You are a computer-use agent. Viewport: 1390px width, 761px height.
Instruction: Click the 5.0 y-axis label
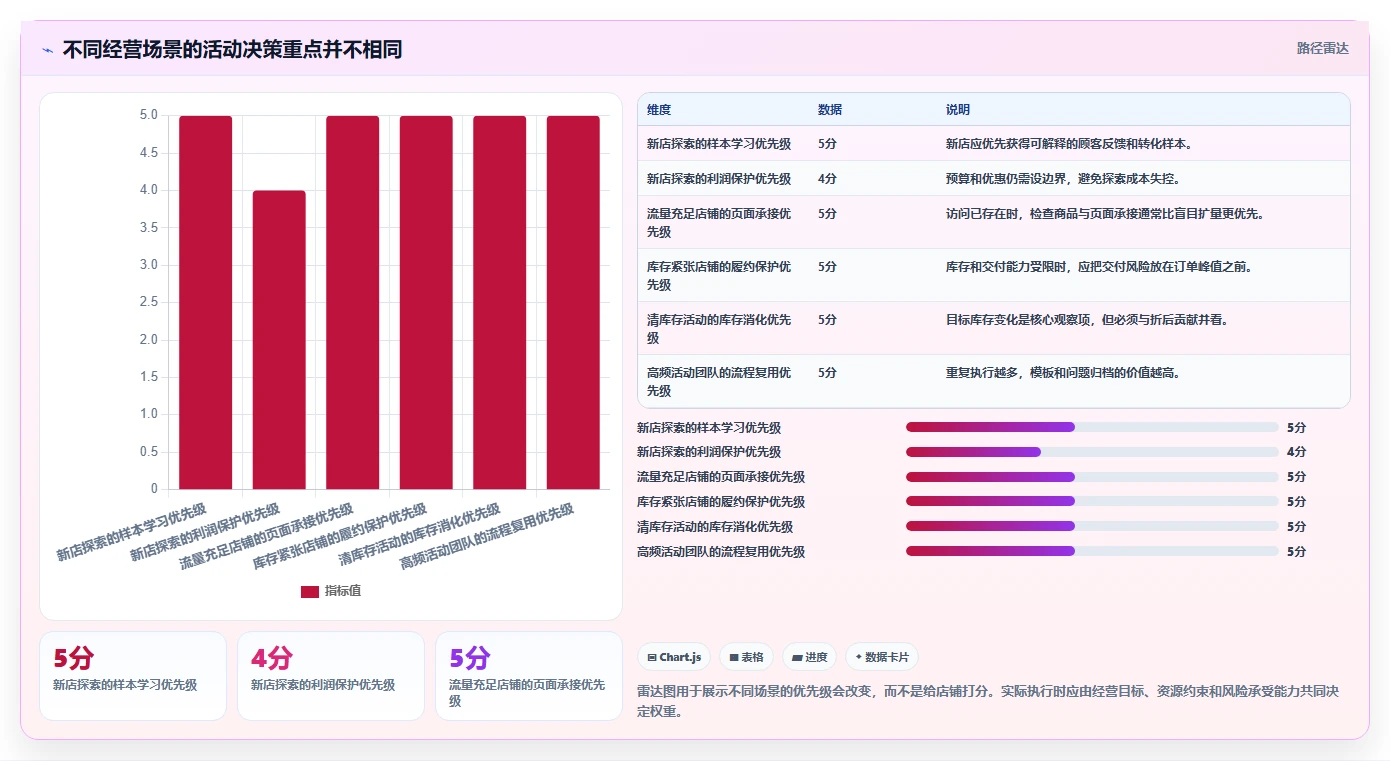pyautogui.click(x=148, y=115)
